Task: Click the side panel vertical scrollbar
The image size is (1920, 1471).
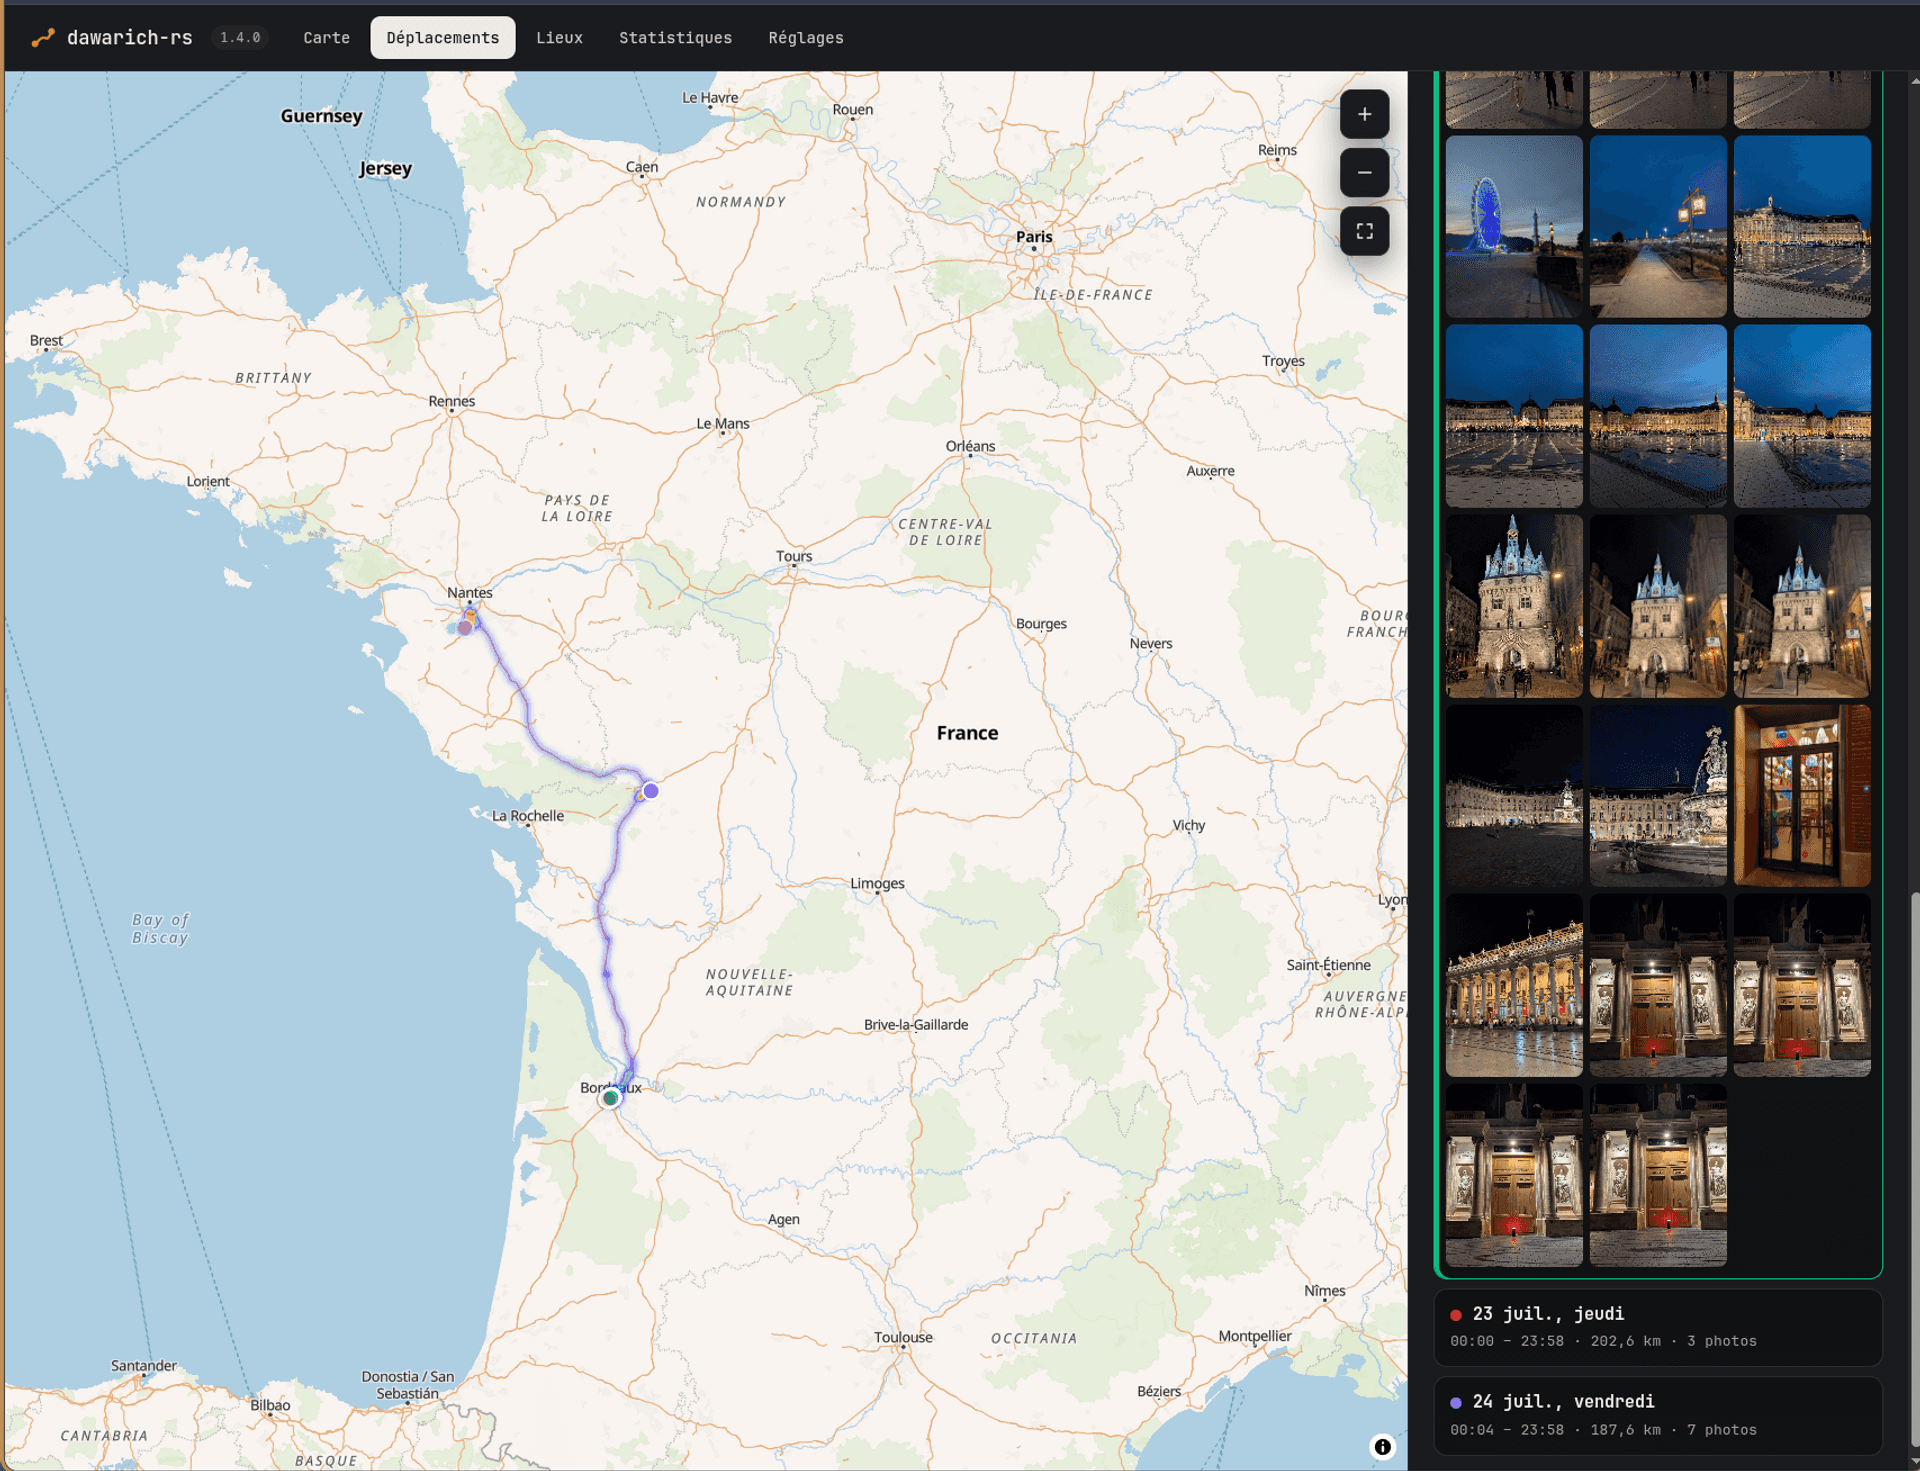Action: click(x=1913, y=1170)
